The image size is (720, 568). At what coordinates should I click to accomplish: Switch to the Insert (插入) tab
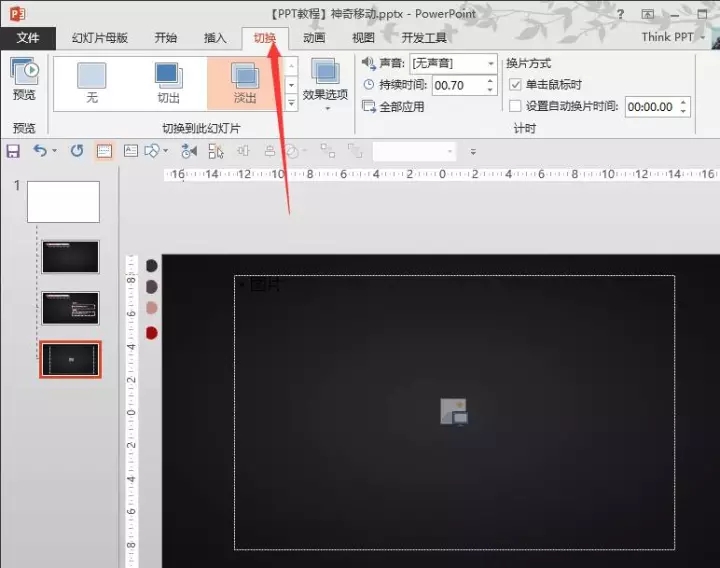tap(215, 38)
